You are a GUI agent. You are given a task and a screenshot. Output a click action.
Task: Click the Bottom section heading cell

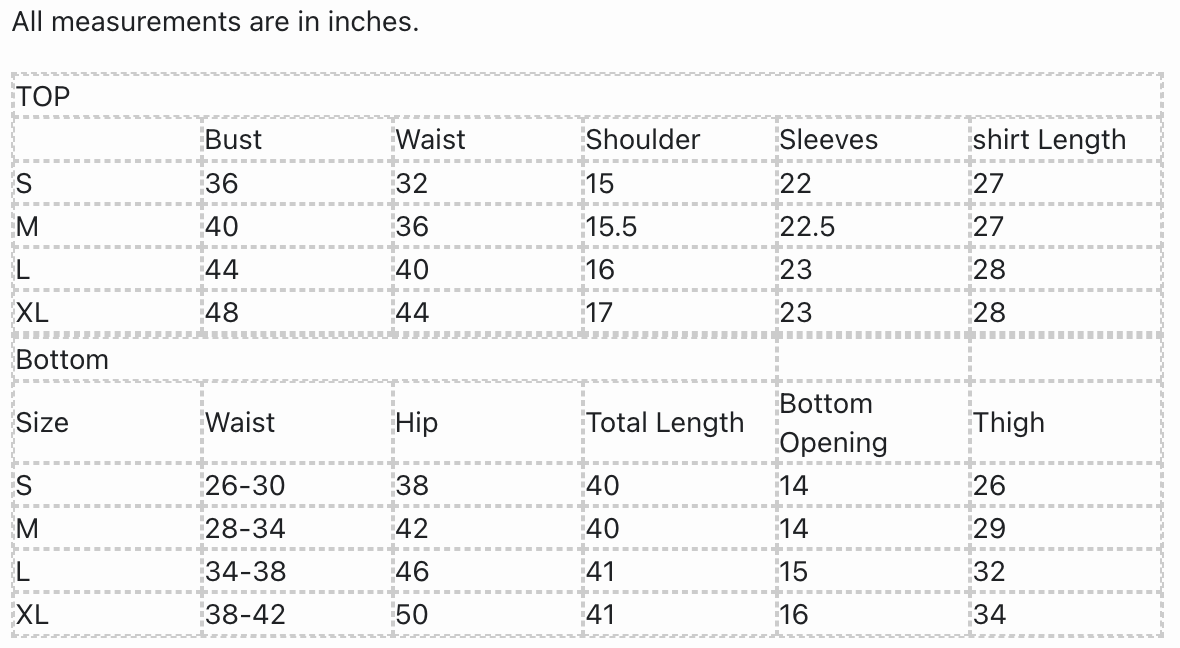pyautogui.click(x=62, y=360)
